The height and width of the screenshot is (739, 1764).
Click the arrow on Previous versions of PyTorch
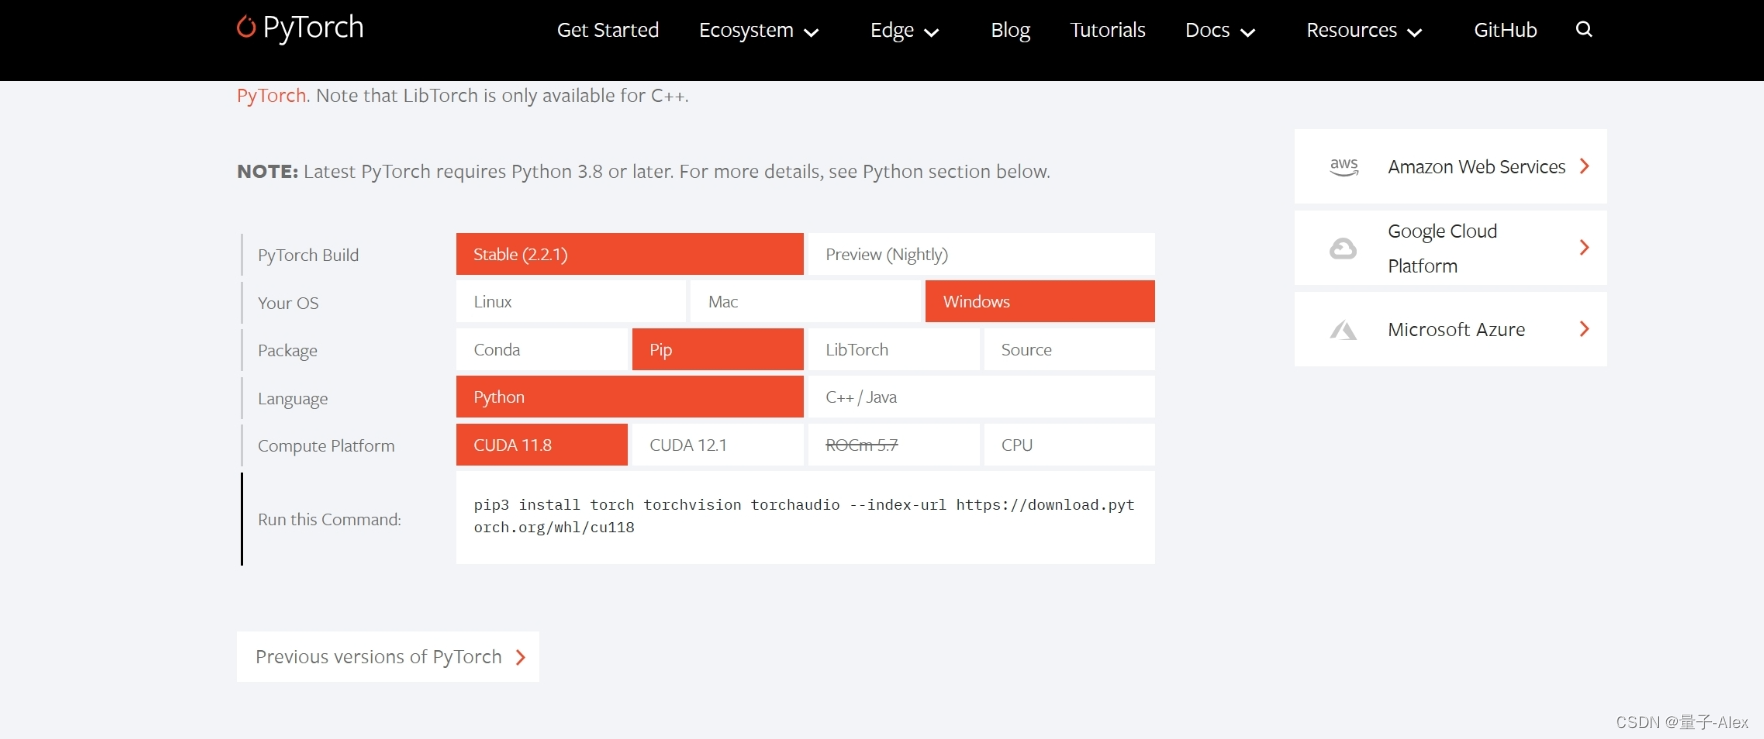[520, 657]
